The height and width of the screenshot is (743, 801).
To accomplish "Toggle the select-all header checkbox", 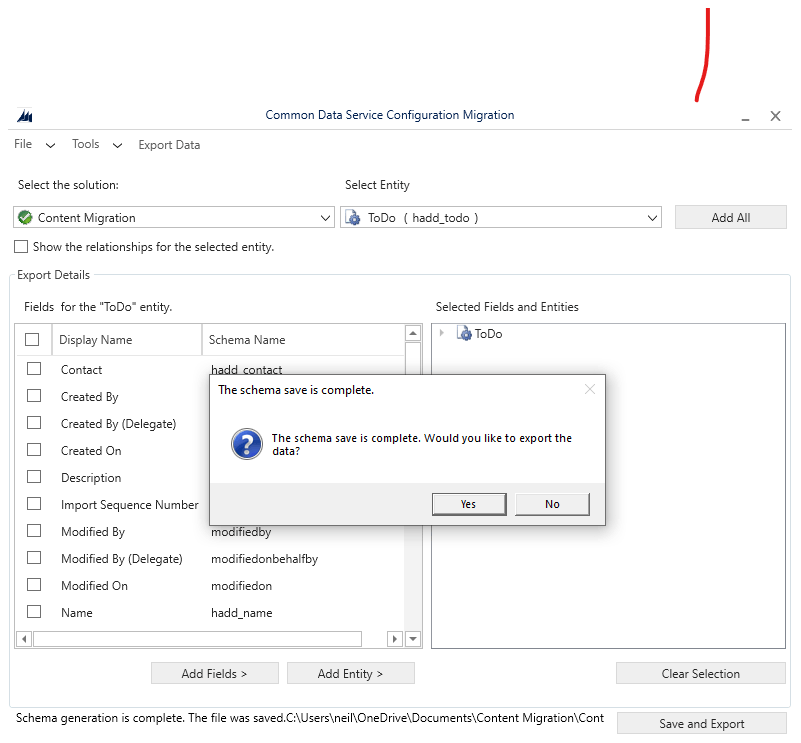I will click(32, 339).
